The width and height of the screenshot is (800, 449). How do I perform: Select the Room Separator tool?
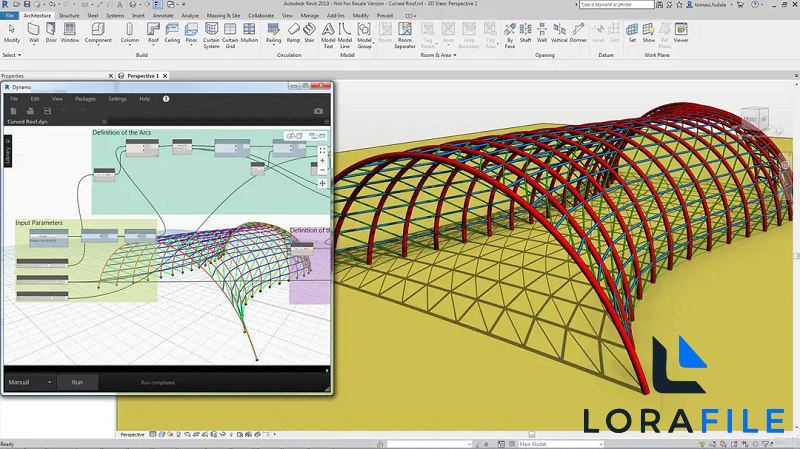405,36
